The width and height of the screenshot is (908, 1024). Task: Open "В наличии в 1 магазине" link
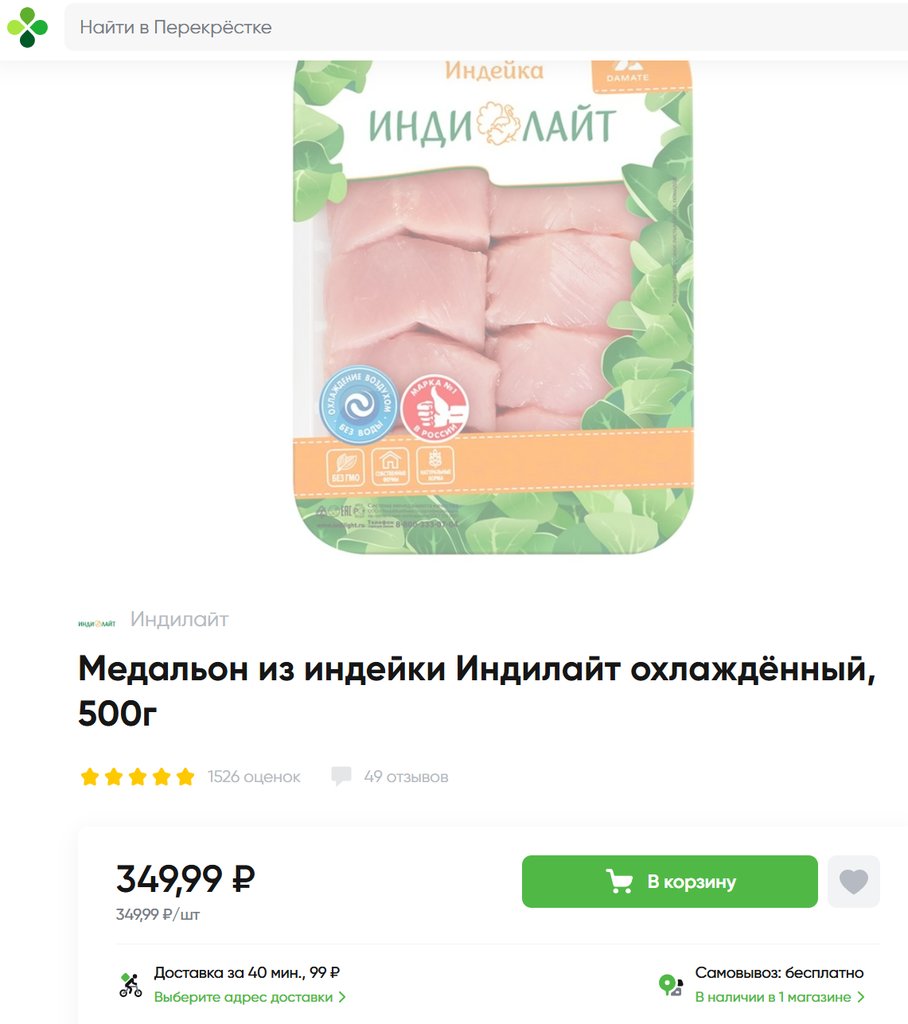(773, 997)
